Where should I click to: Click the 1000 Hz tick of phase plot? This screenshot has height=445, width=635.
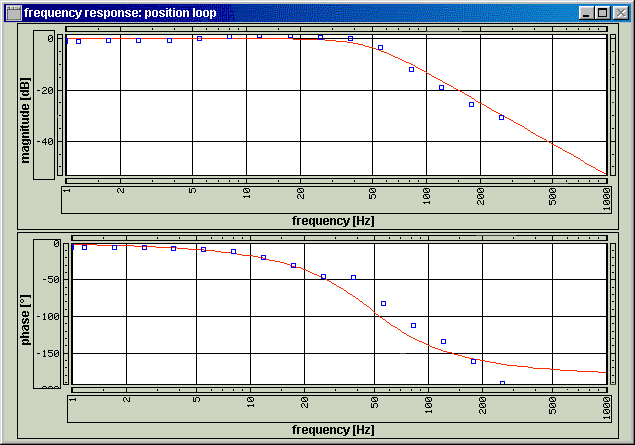coord(606,408)
